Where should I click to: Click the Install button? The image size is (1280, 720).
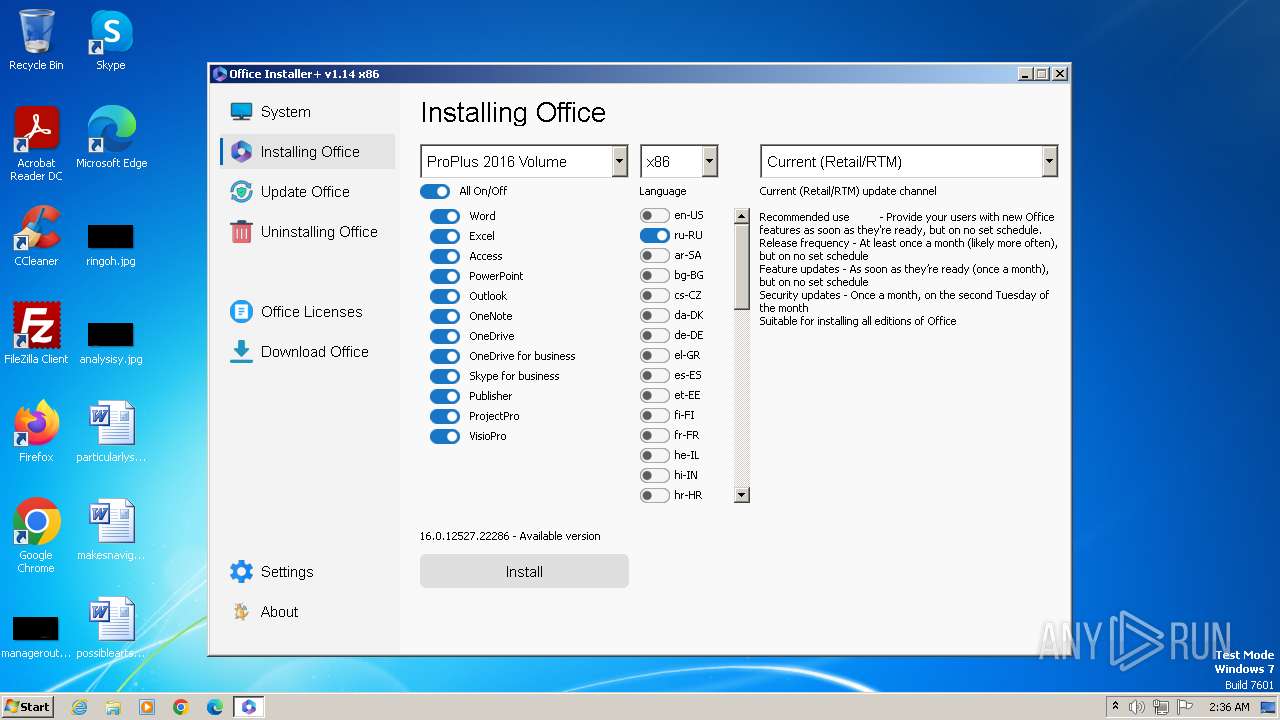(x=524, y=571)
